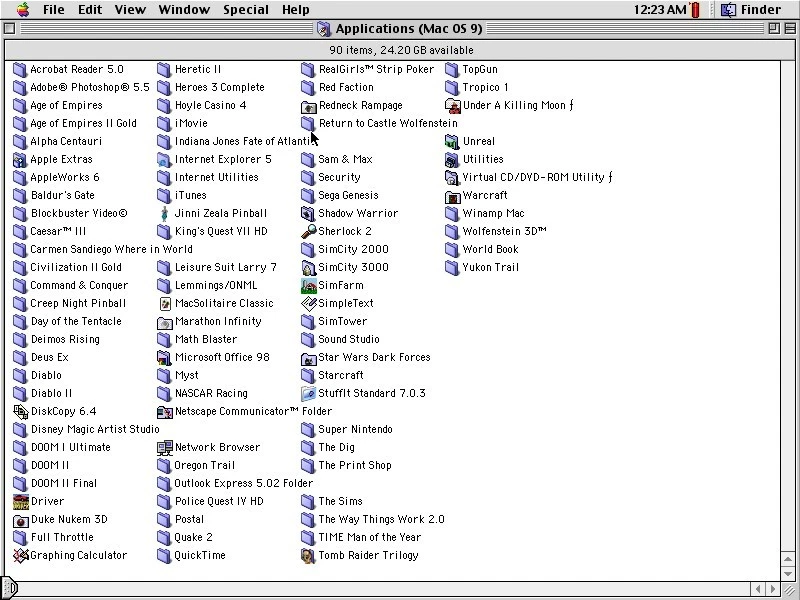800x600 pixels.
Task: Select the Graphing Calculator icon
Action: point(21,556)
